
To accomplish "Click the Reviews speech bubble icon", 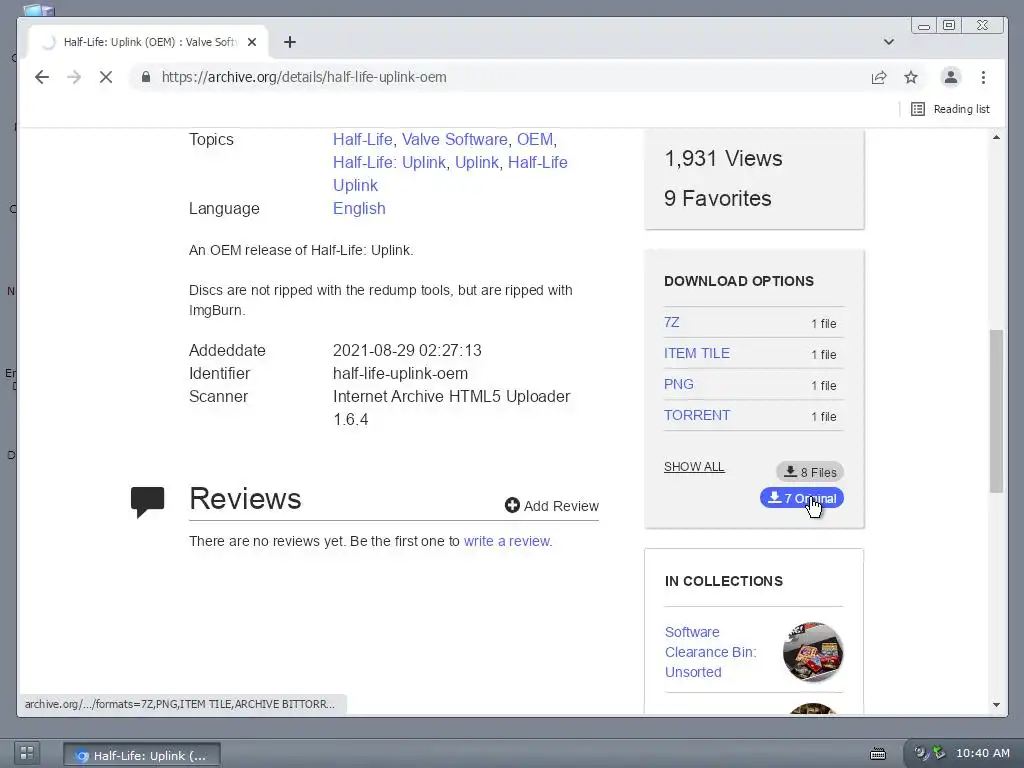I will click(148, 502).
